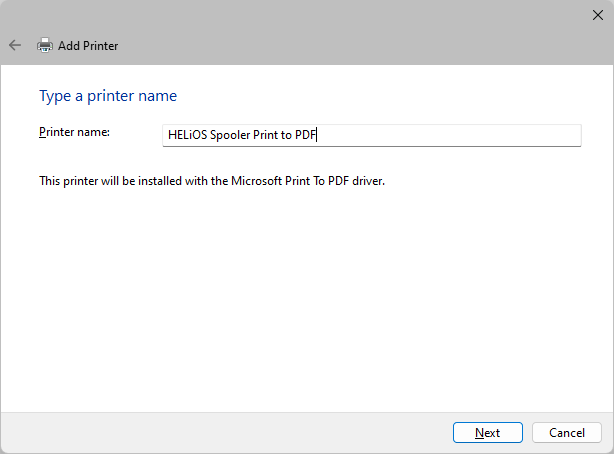The image size is (614, 454).
Task: Click the driver installation description text
Action: (x=212, y=181)
